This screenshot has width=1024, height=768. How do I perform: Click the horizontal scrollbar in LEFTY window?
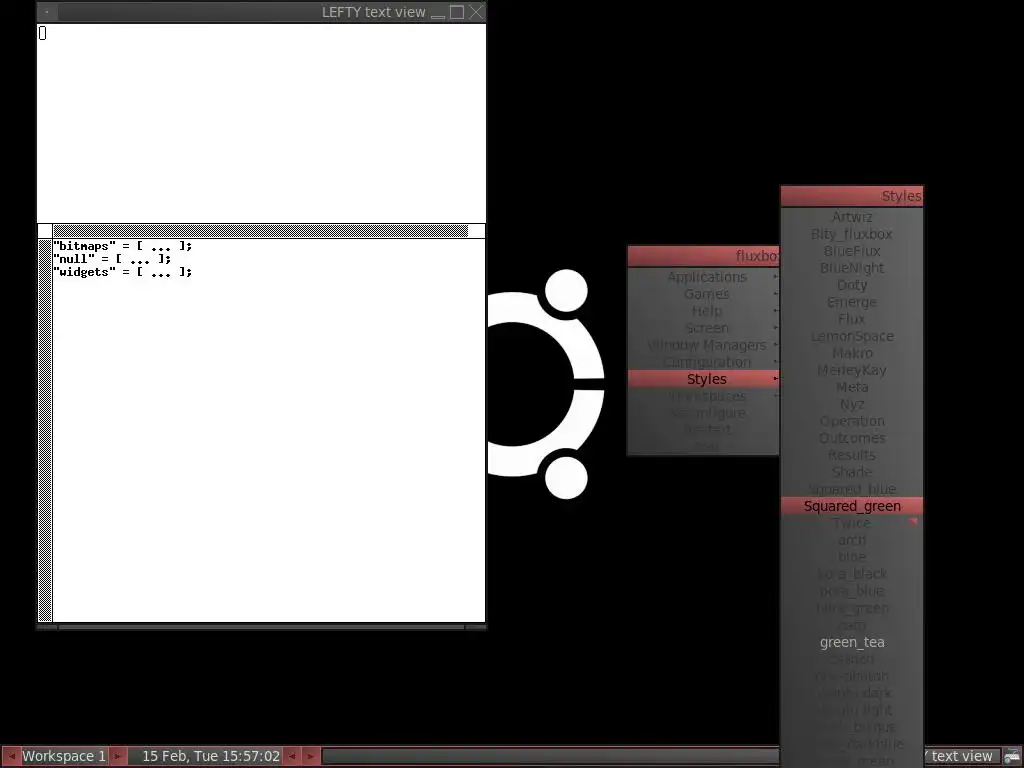point(261,231)
